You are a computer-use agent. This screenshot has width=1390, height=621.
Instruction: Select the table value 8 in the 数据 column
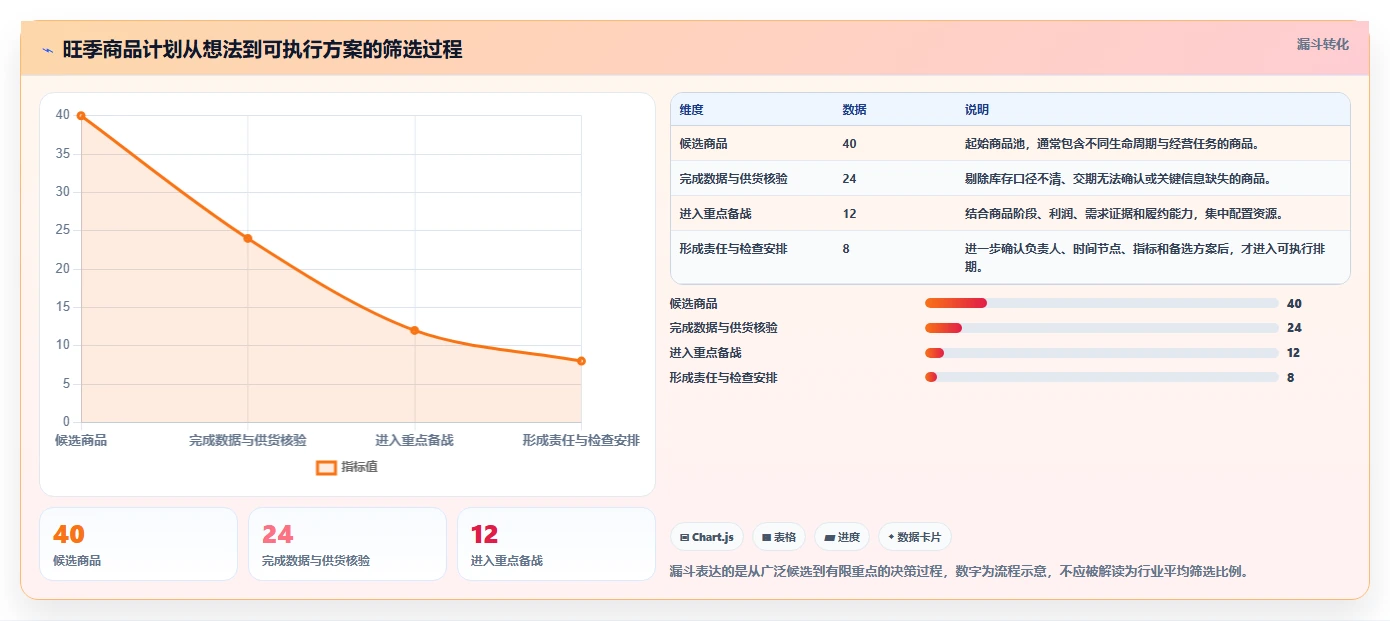pyautogui.click(x=846, y=249)
